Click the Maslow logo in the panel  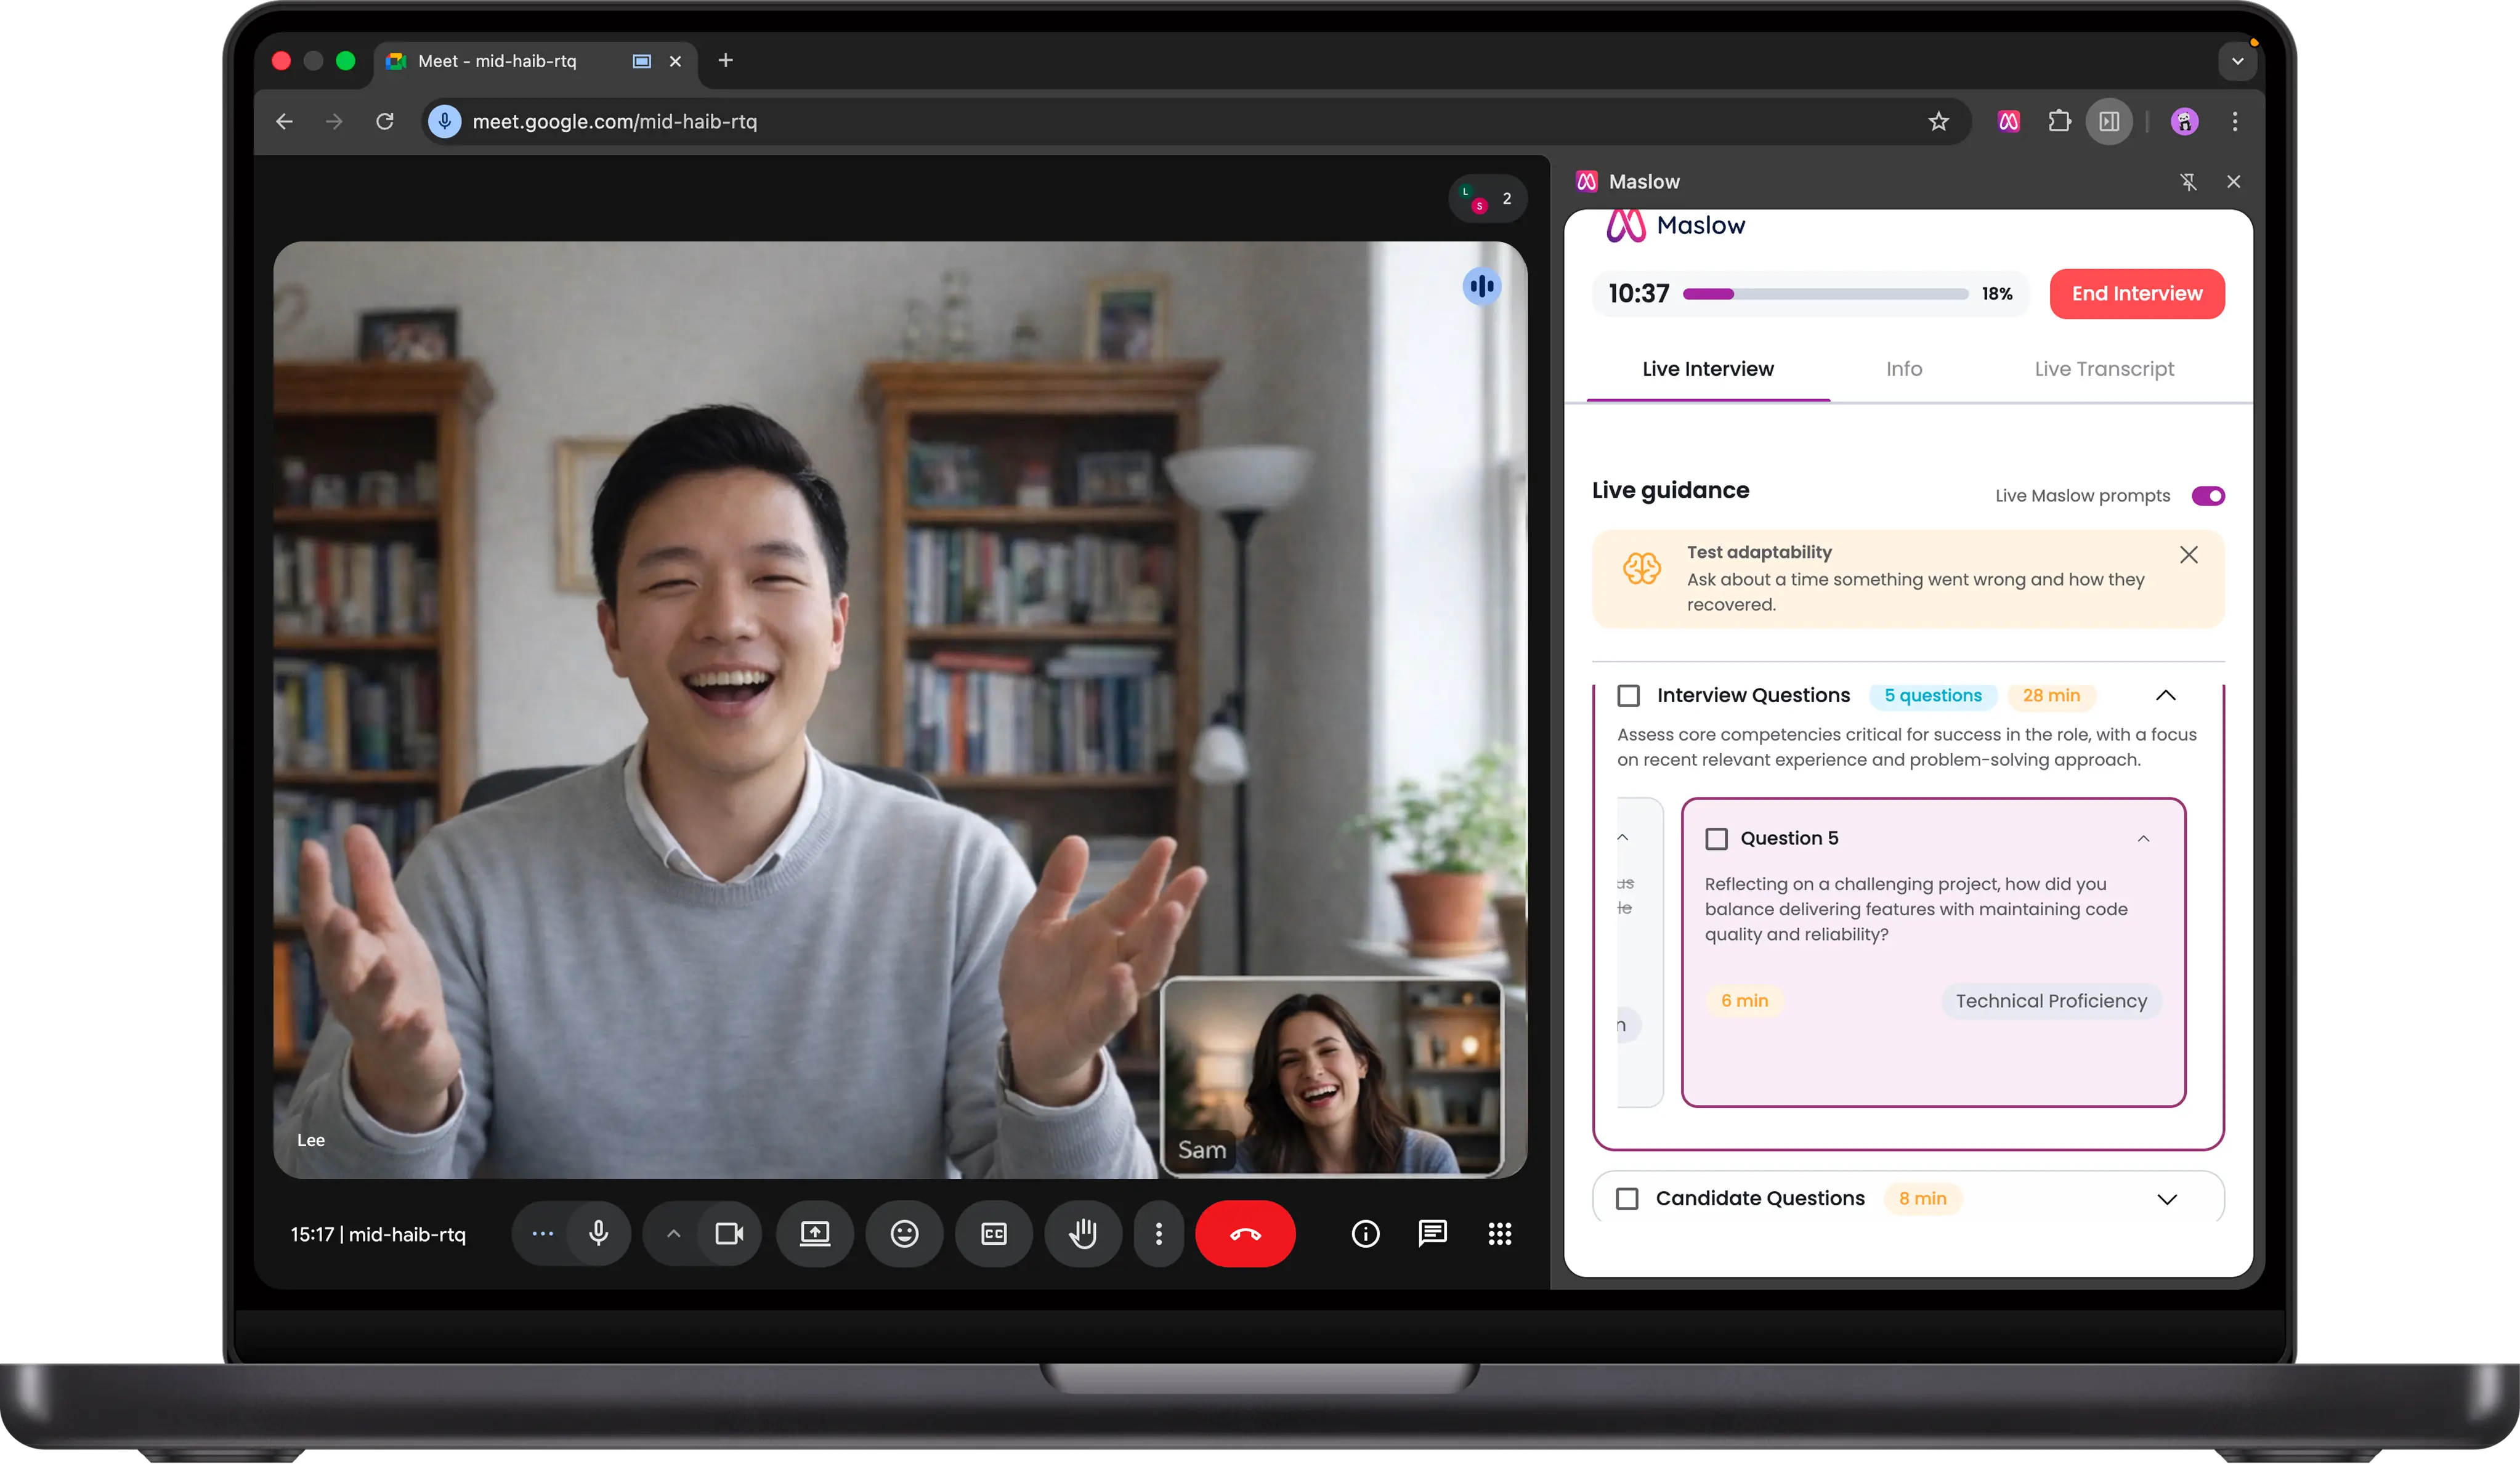[x=1675, y=226]
